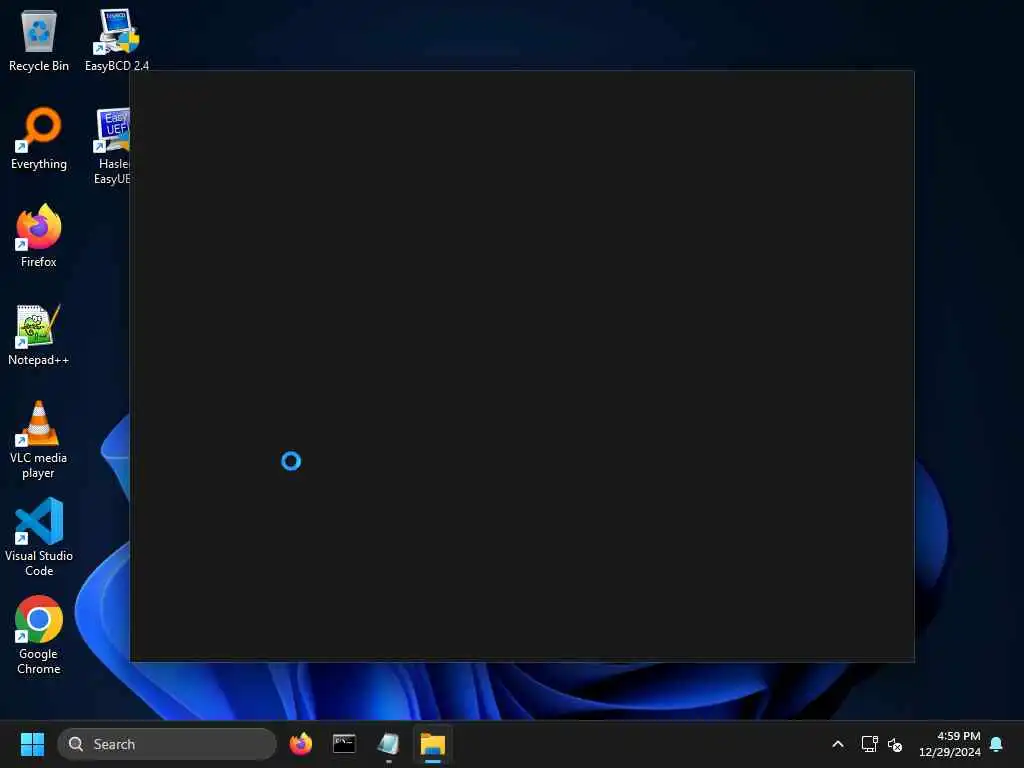
Task: Launch the Visual Studio Code shortcut
Action: (39, 537)
